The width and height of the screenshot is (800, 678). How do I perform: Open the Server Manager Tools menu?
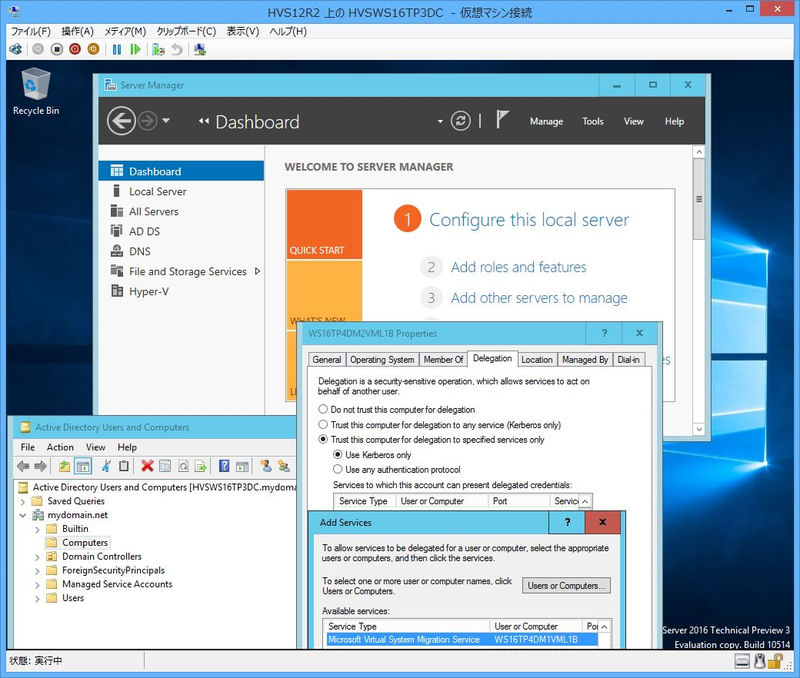(593, 121)
